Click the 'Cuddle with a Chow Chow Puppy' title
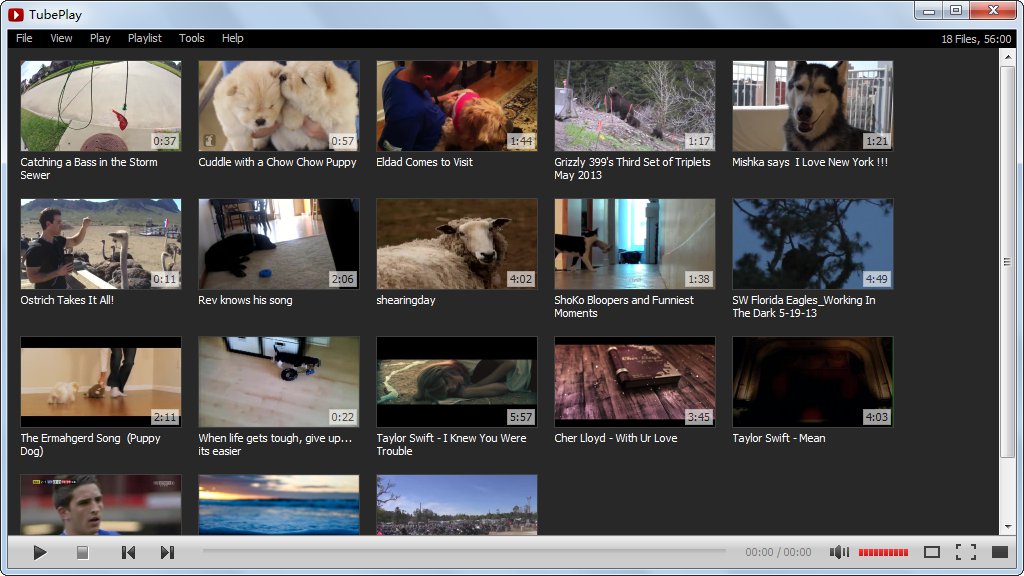 [x=278, y=162]
